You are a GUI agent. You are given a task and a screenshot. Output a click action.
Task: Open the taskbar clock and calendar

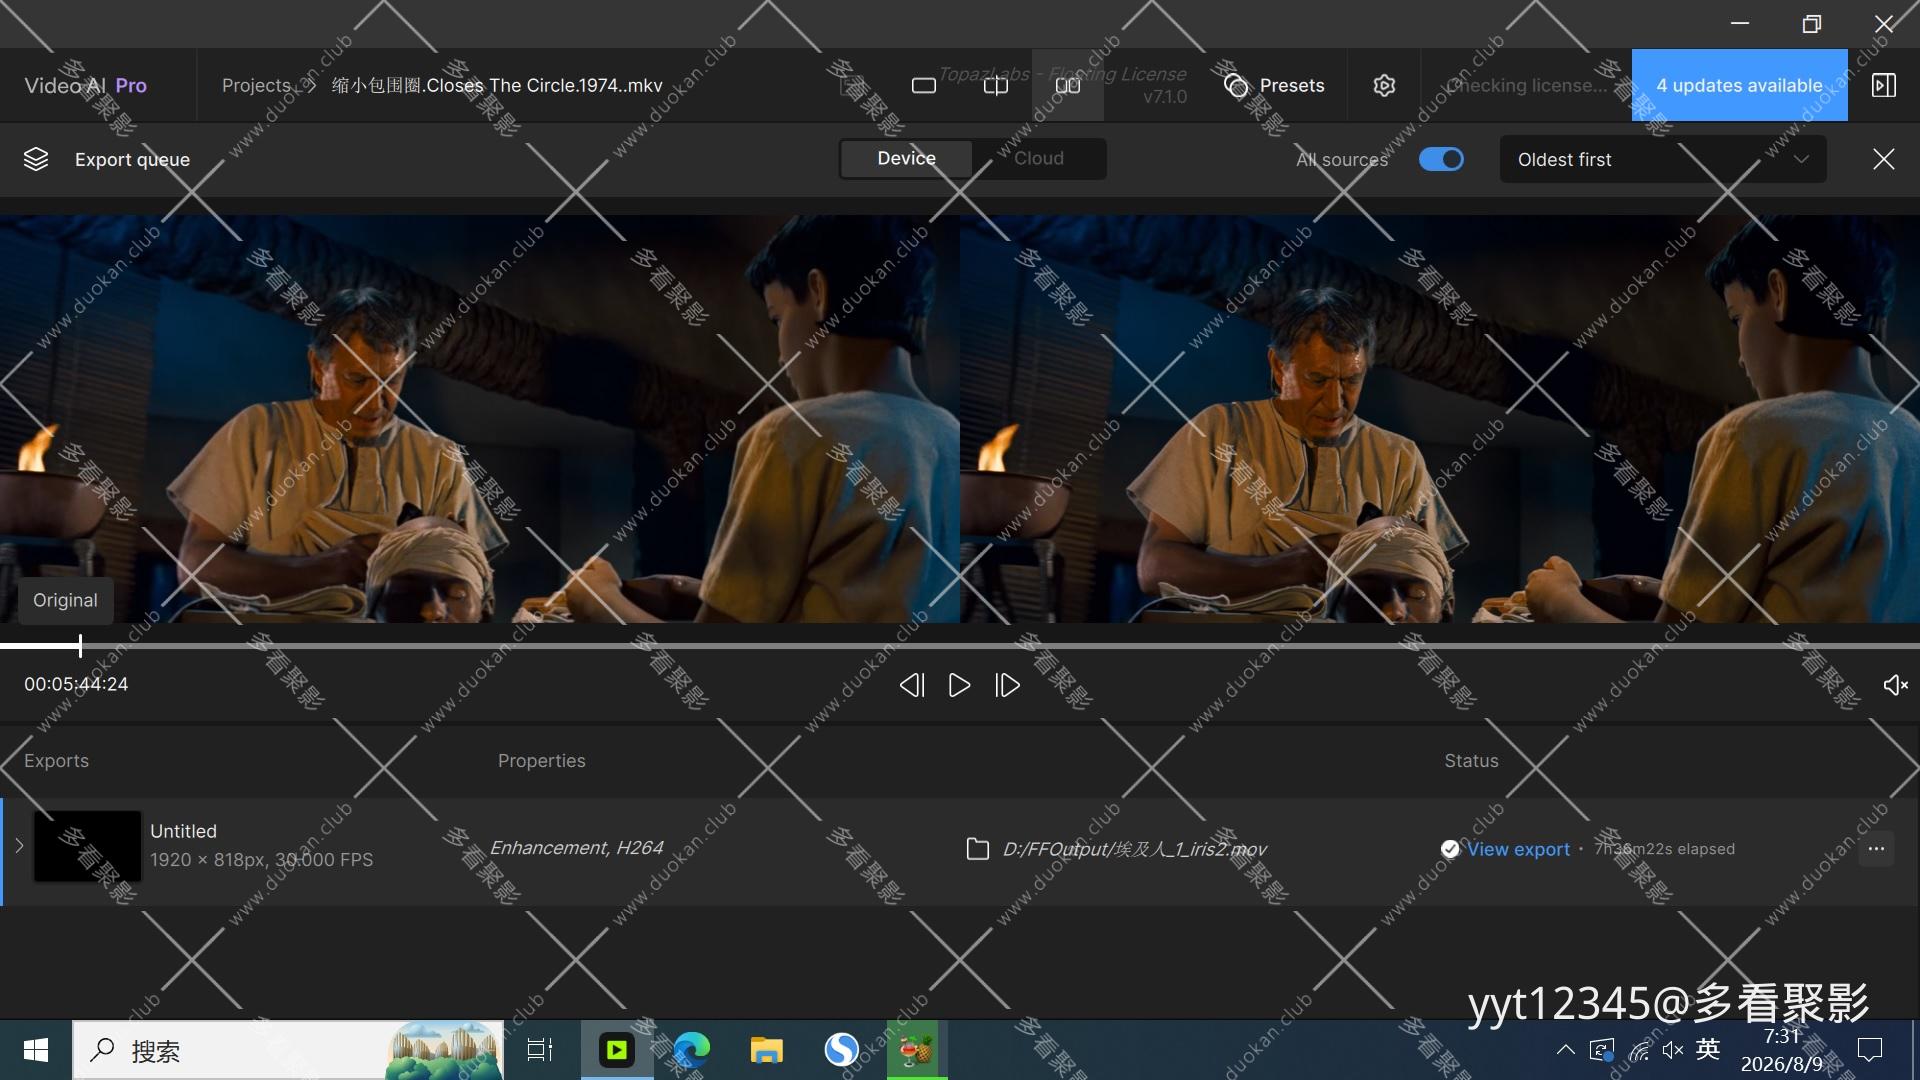[x=1781, y=1050]
